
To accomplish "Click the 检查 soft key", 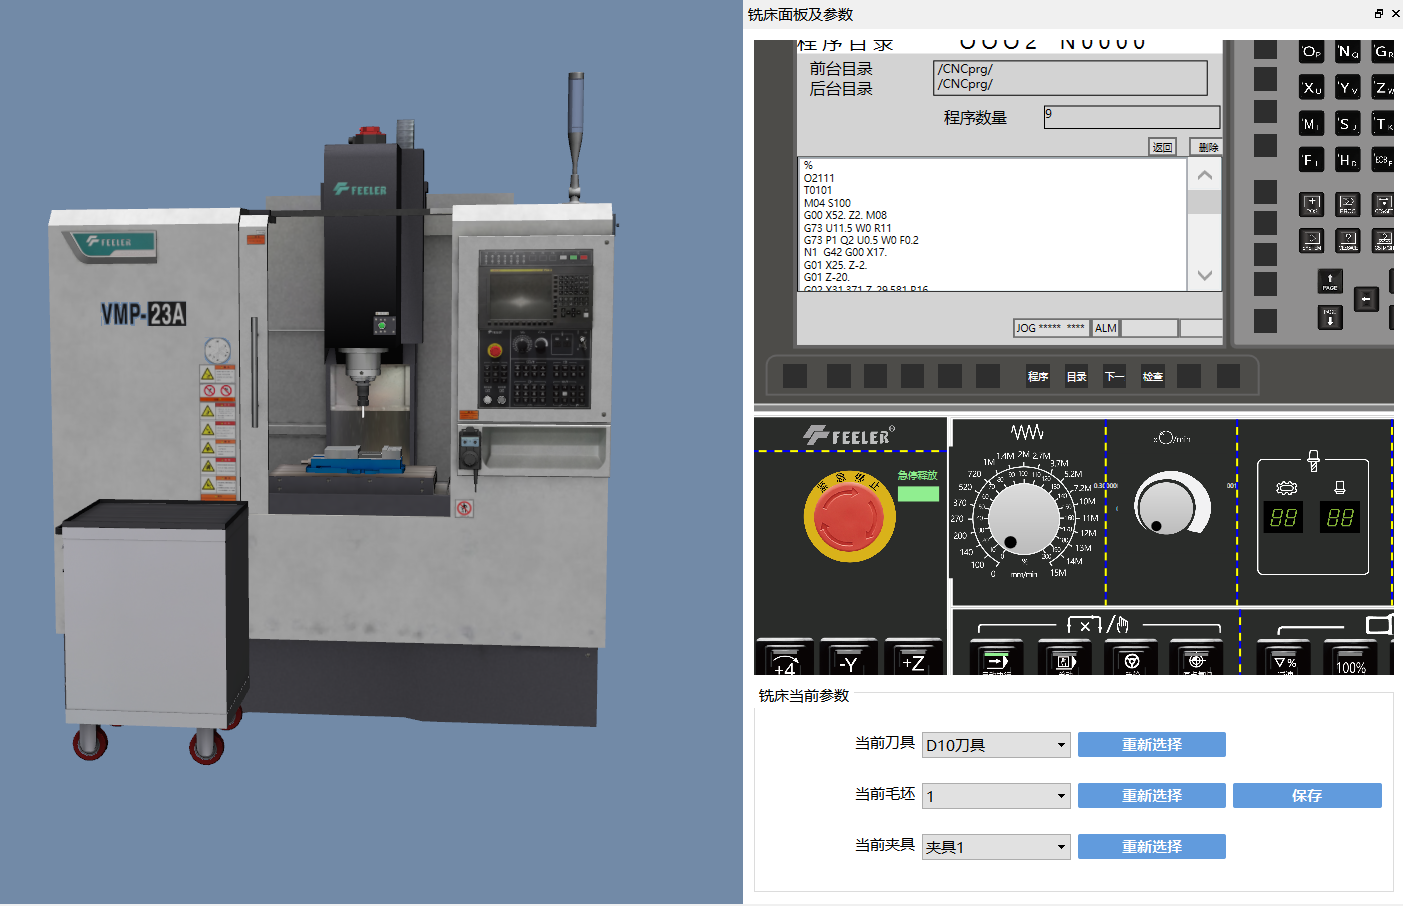I will tap(1152, 376).
